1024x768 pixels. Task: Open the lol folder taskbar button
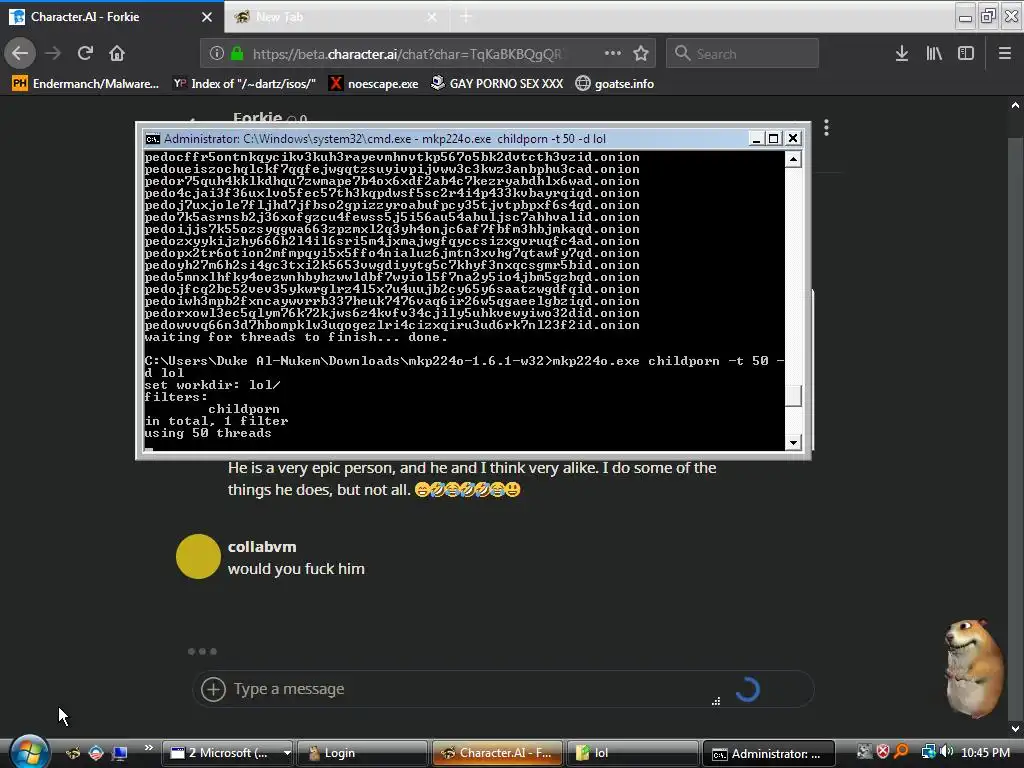point(632,753)
